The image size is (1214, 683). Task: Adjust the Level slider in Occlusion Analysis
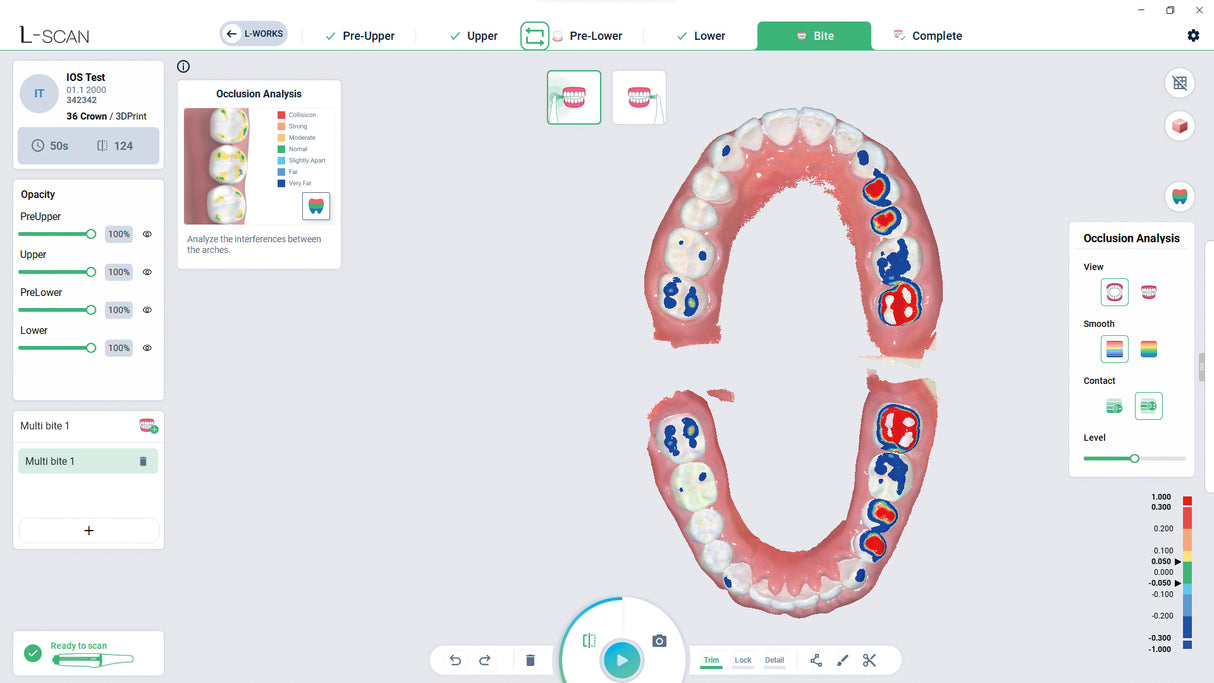tap(1134, 457)
